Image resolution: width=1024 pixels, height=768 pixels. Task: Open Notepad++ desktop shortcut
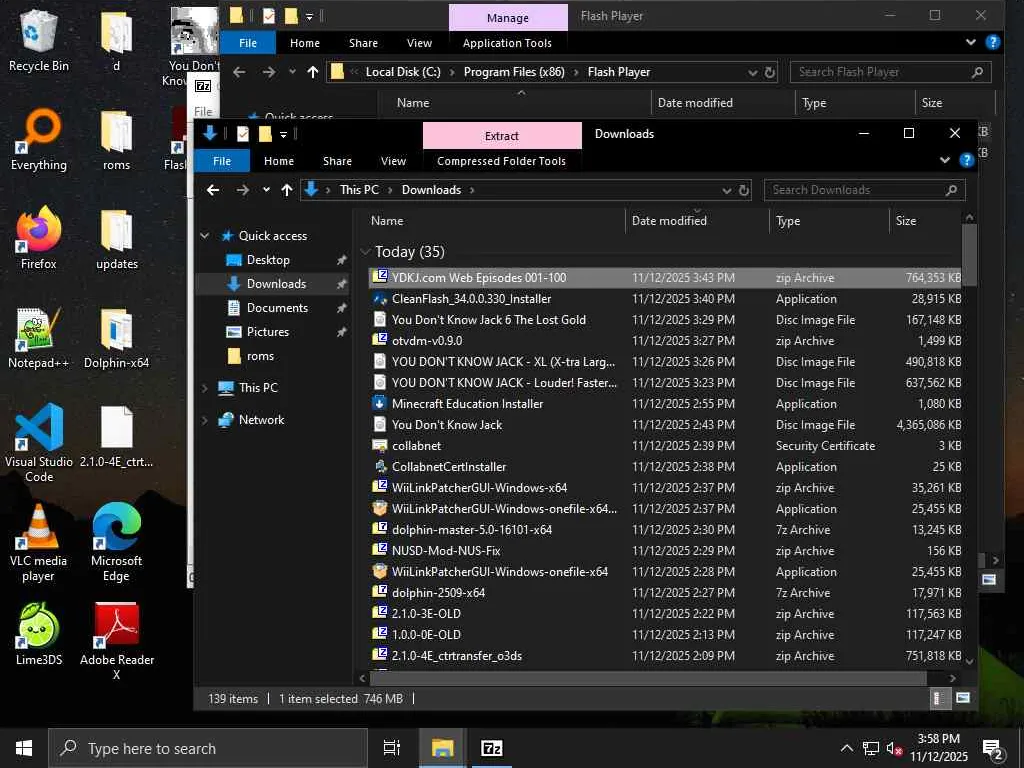[x=39, y=338]
